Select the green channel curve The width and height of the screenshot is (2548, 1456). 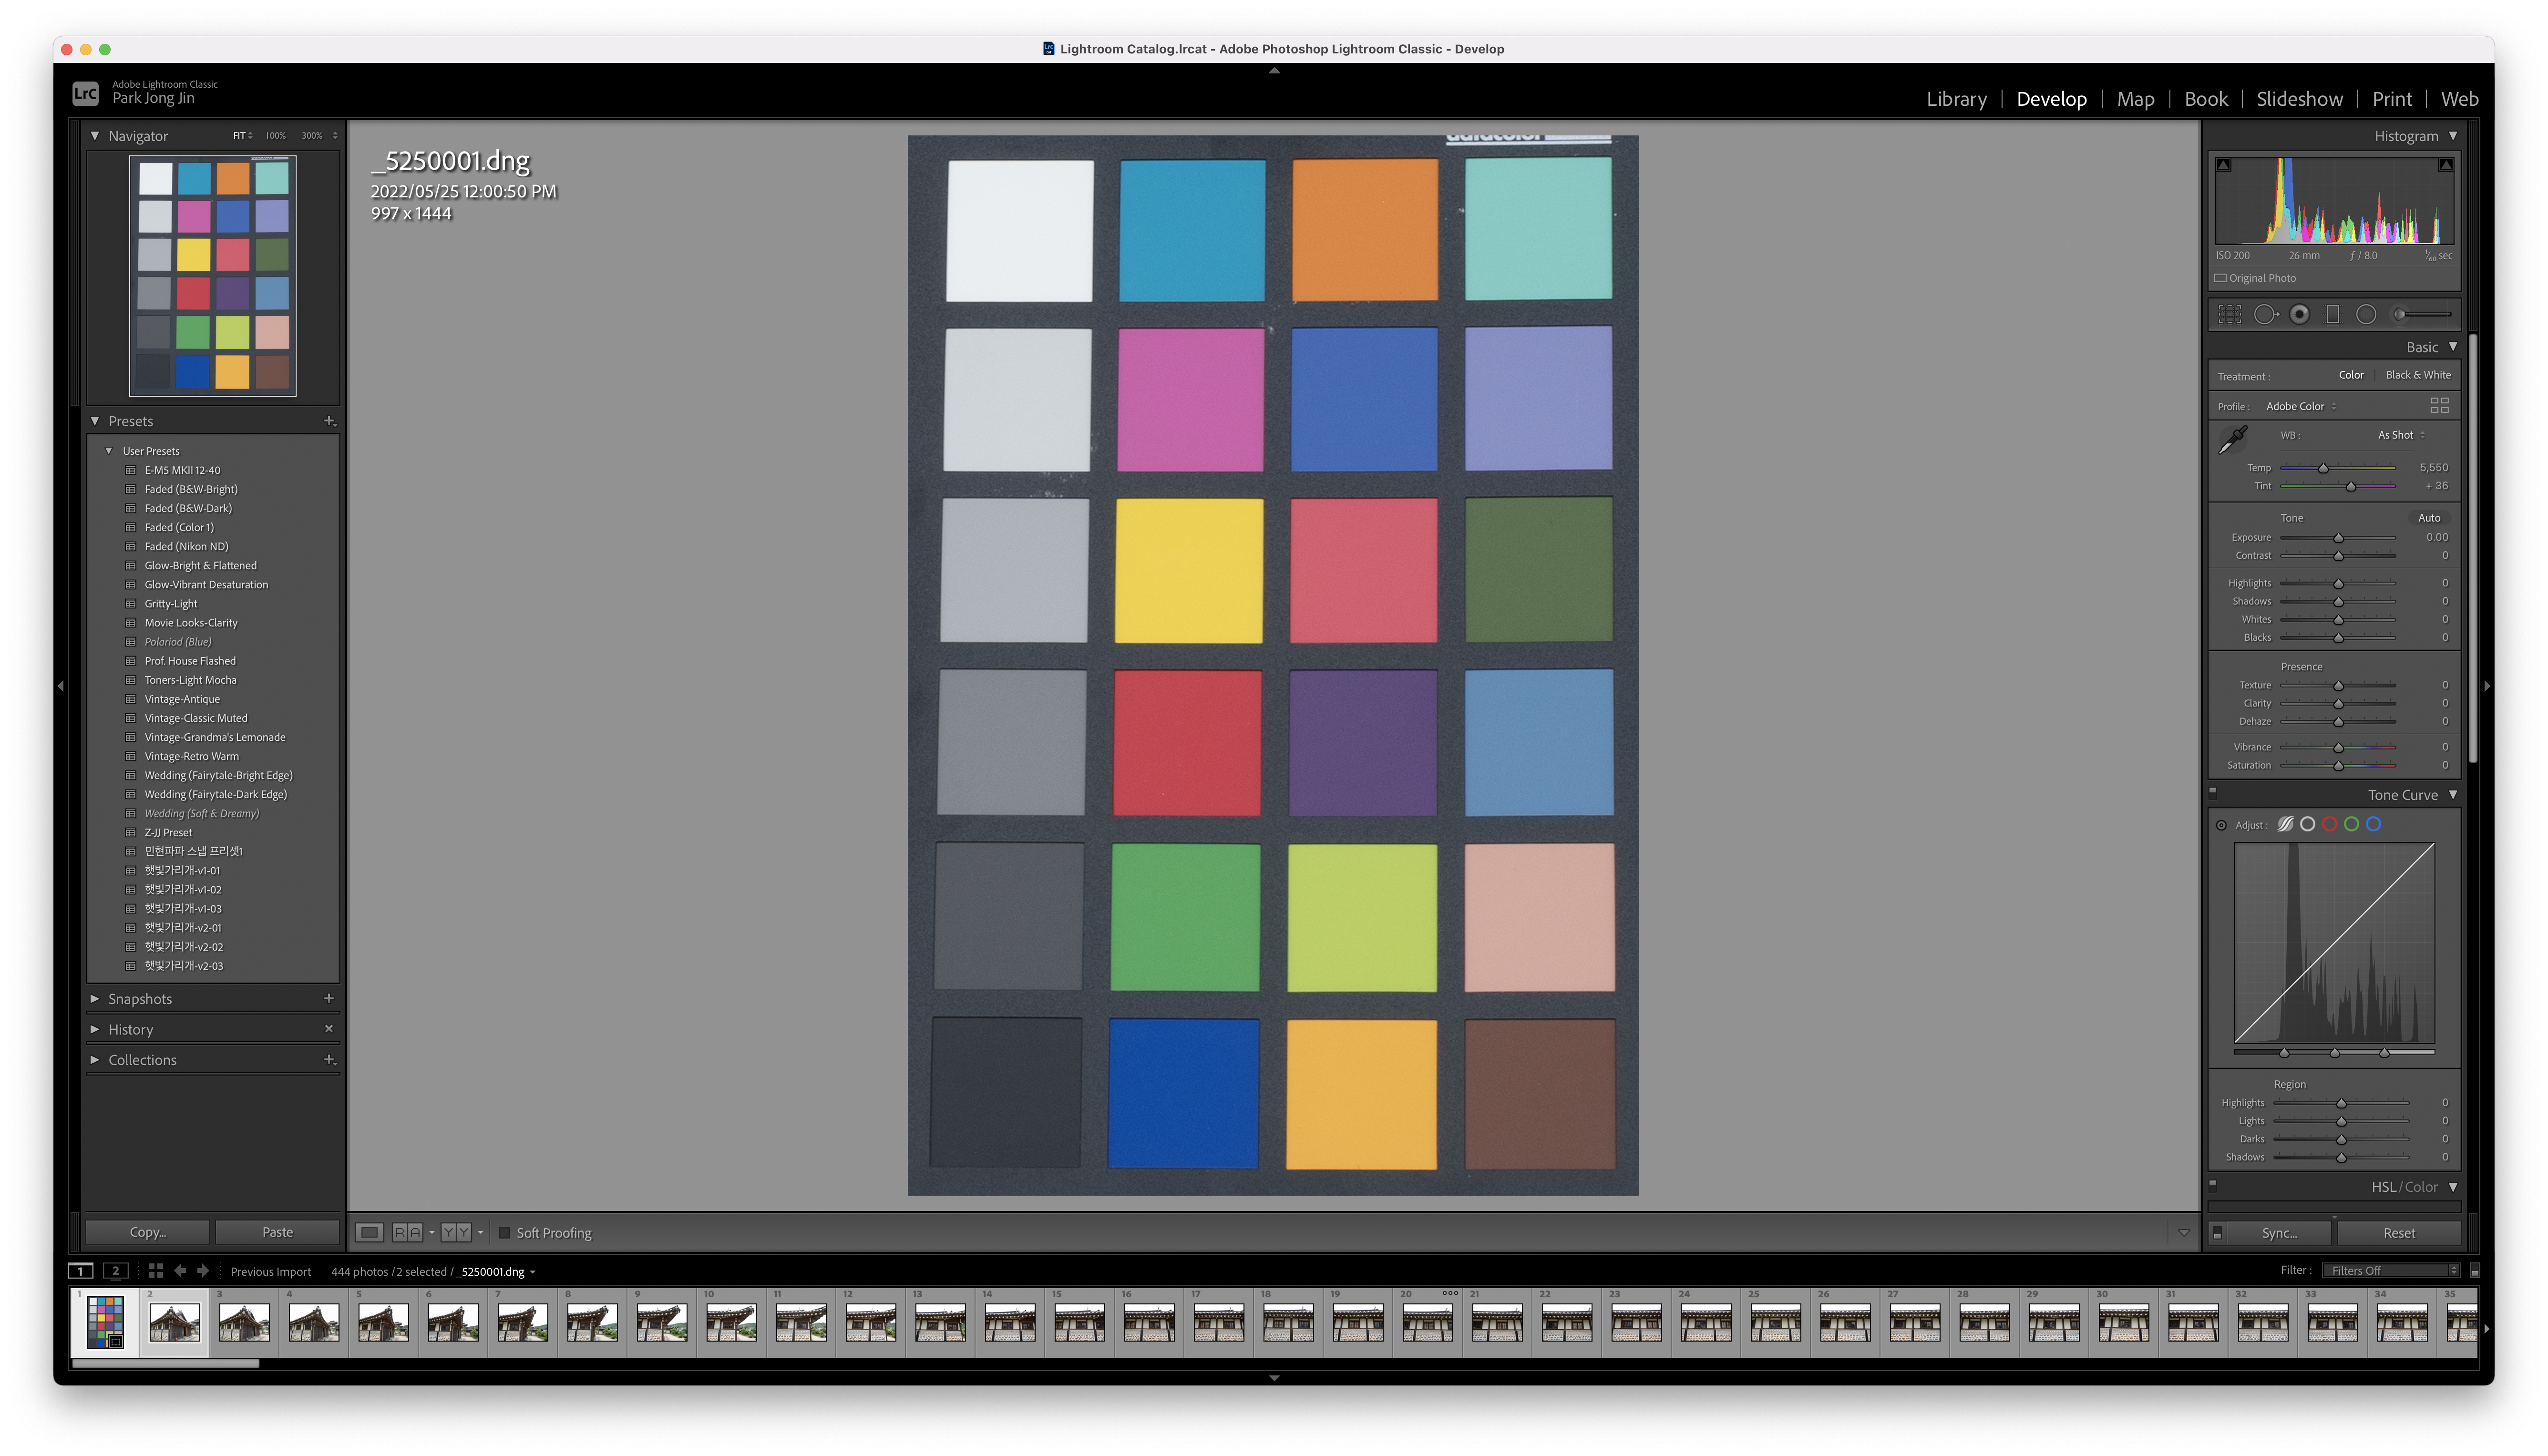(2351, 824)
